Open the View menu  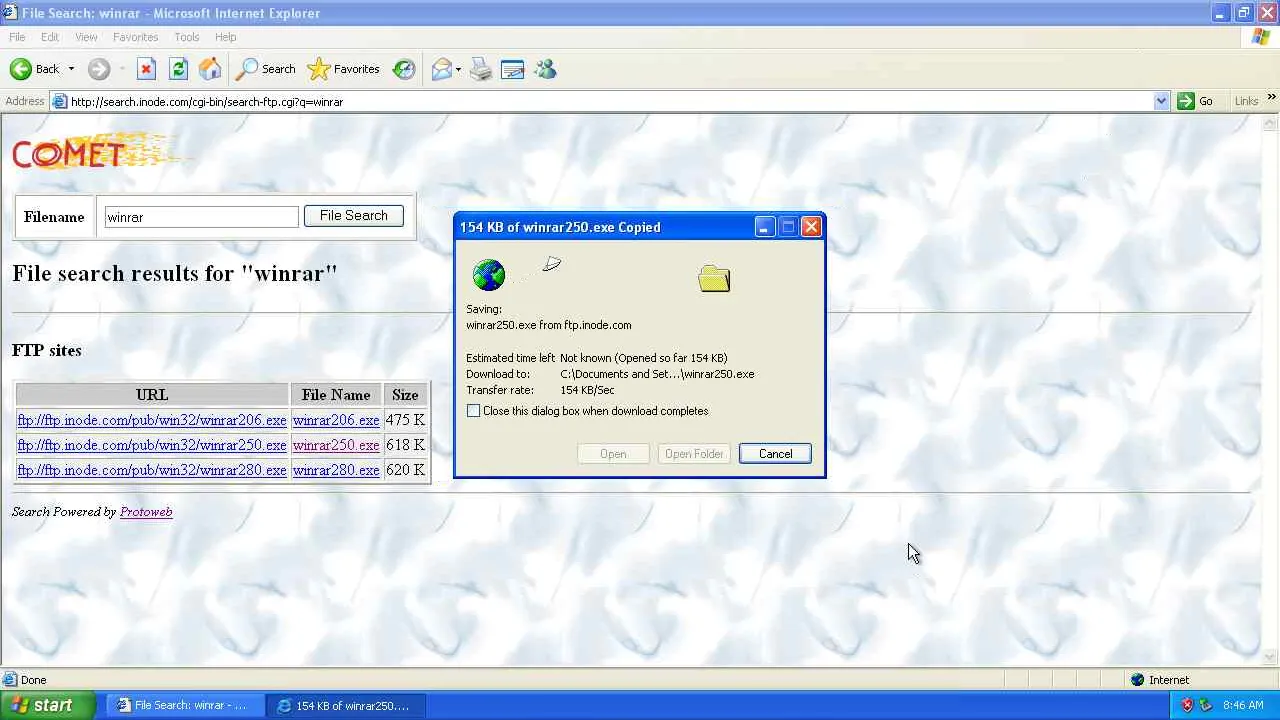click(86, 37)
